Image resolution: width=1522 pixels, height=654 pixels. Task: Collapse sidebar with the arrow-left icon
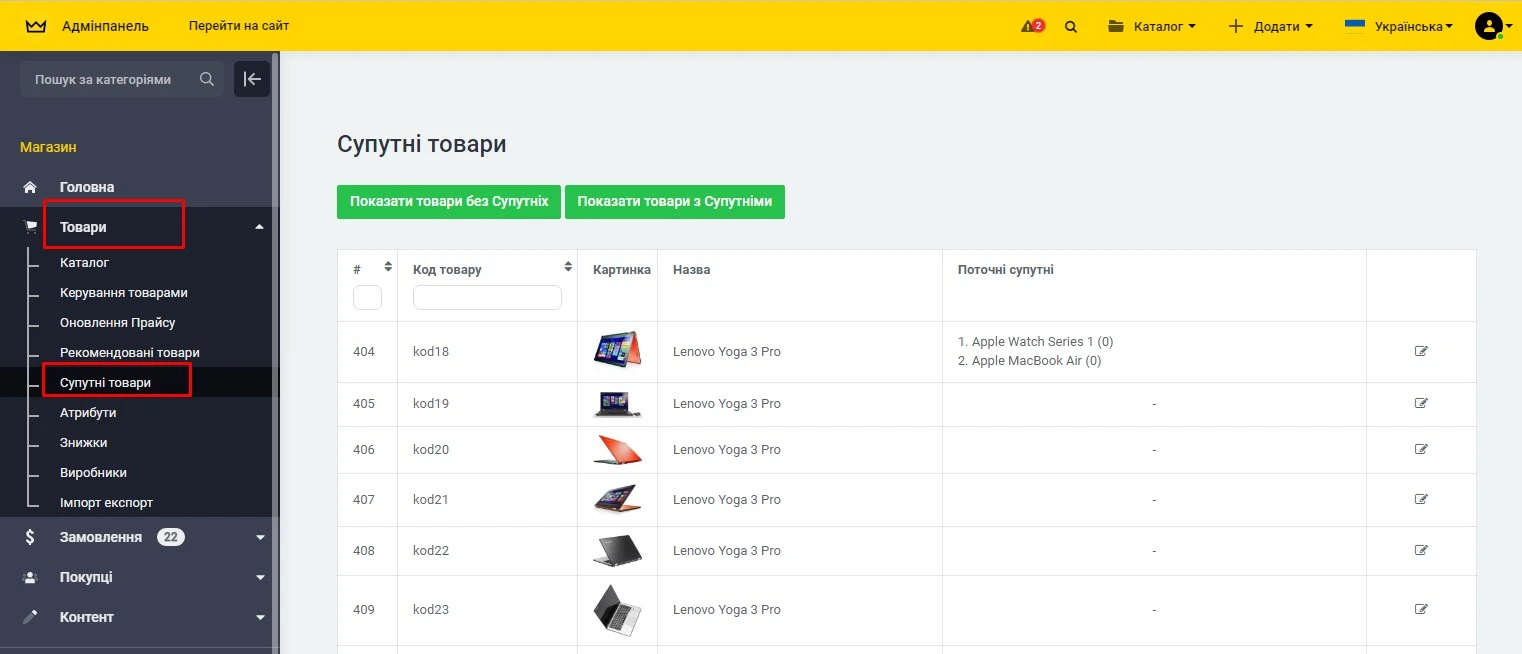(x=252, y=79)
